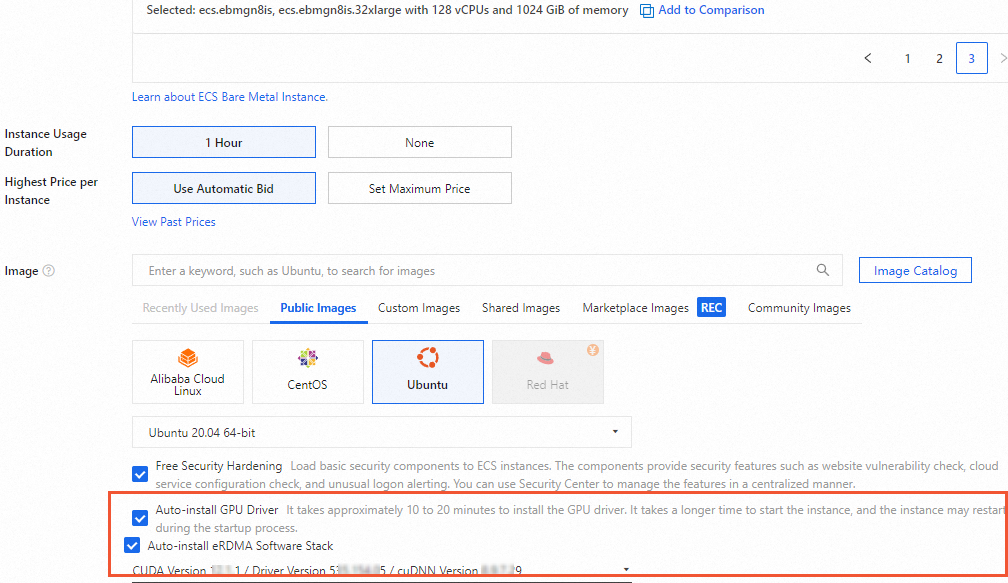Click the previous page chevron

pos(868,58)
